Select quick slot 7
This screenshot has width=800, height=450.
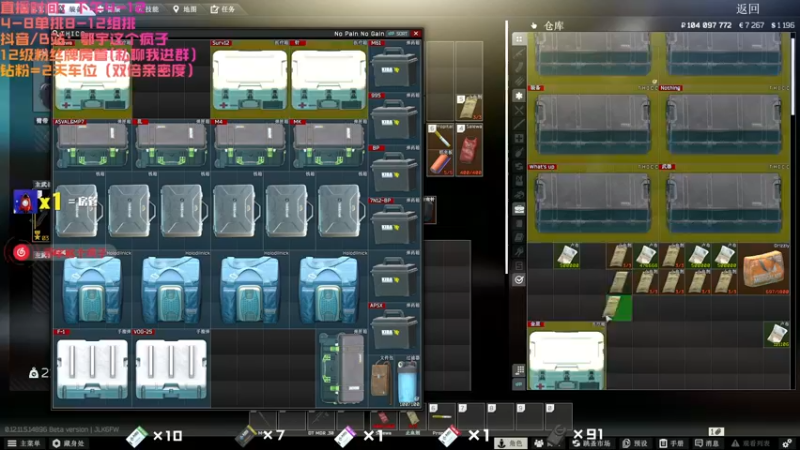pyautogui.click(x=470, y=415)
